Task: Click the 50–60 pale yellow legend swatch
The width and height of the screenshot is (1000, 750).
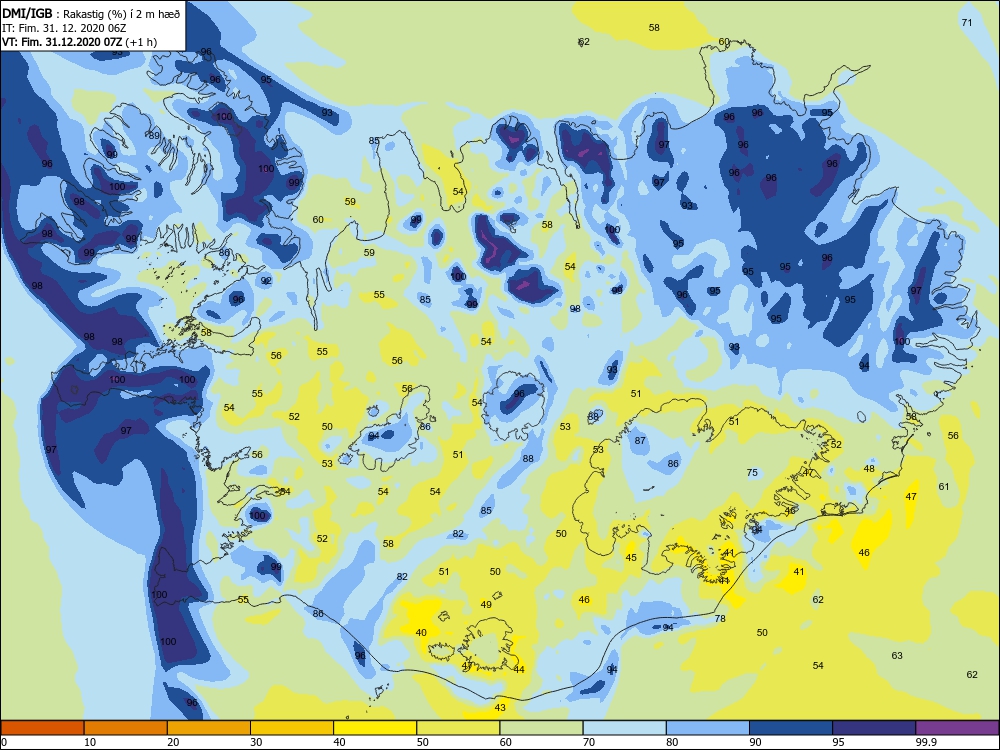Action: pos(458,728)
